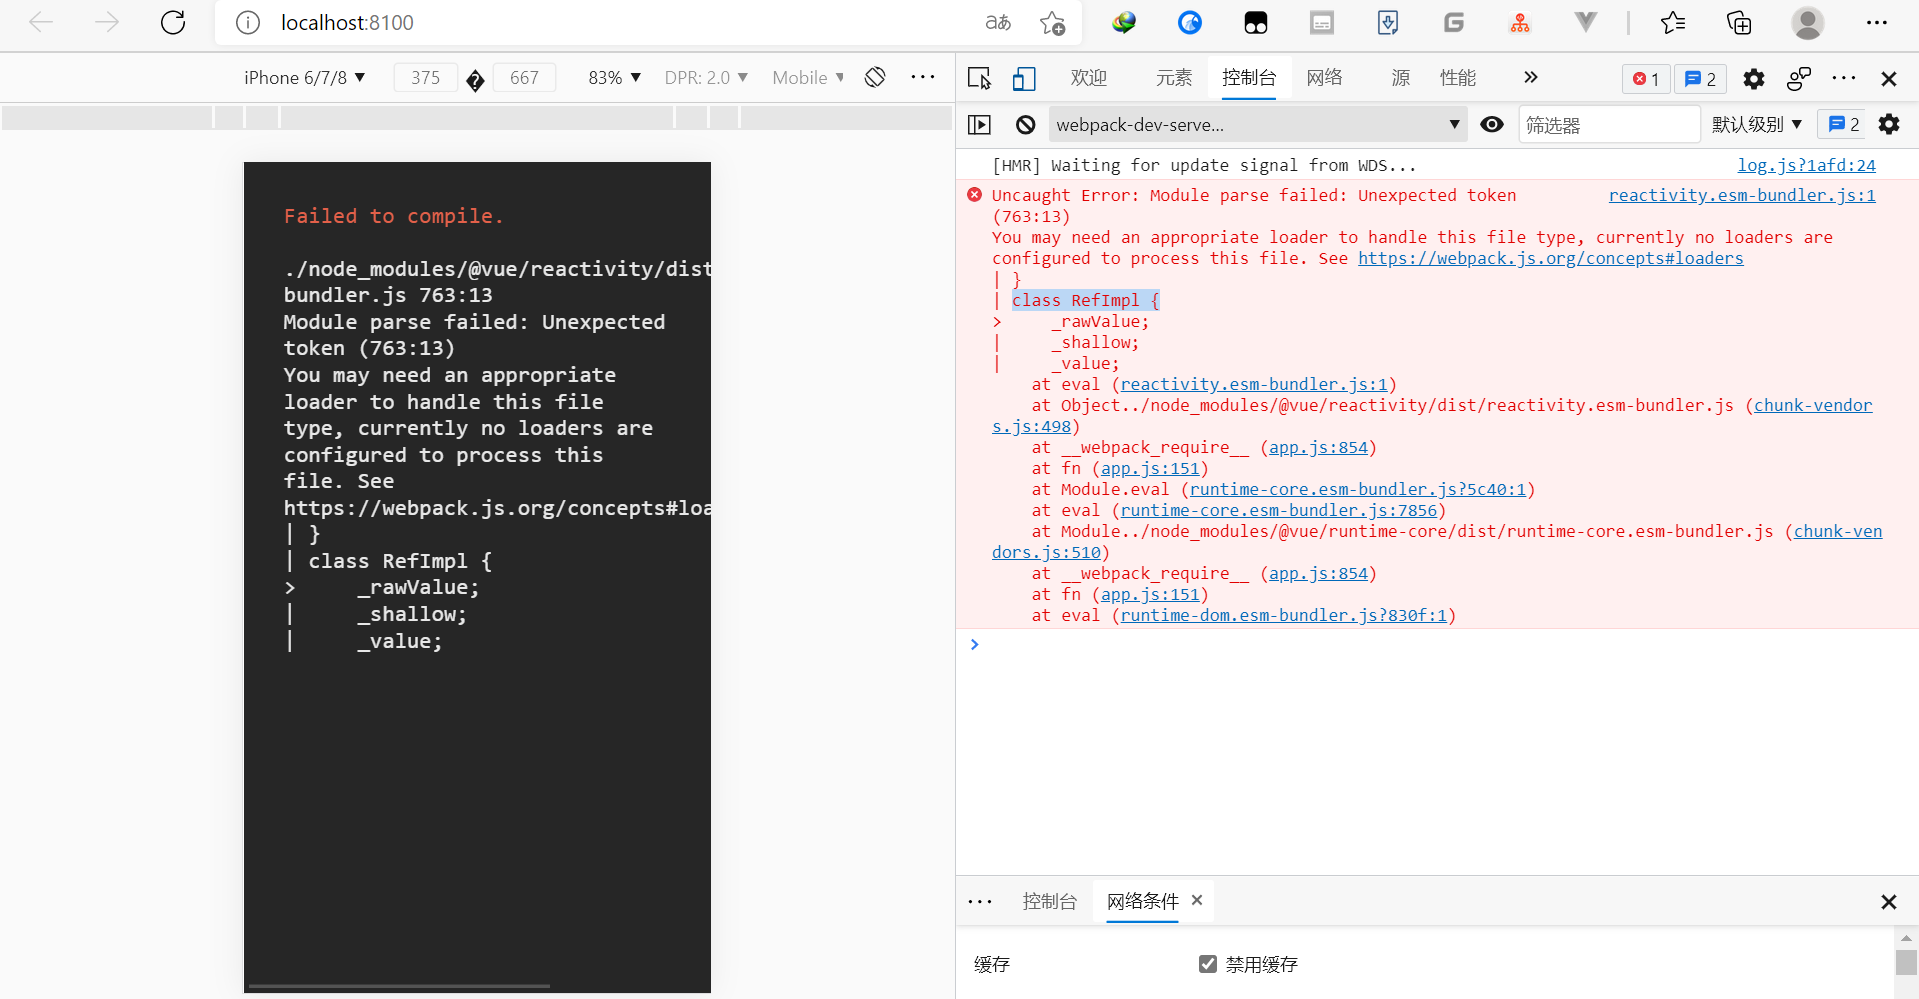1919x999 pixels.
Task: Reload the page with the refresh icon
Action: tap(172, 23)
